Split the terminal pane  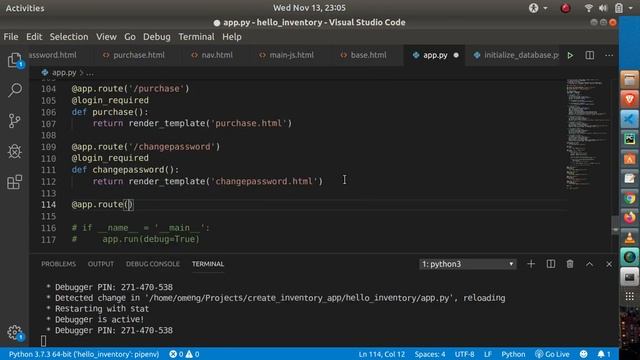click(x=551, y=264)
